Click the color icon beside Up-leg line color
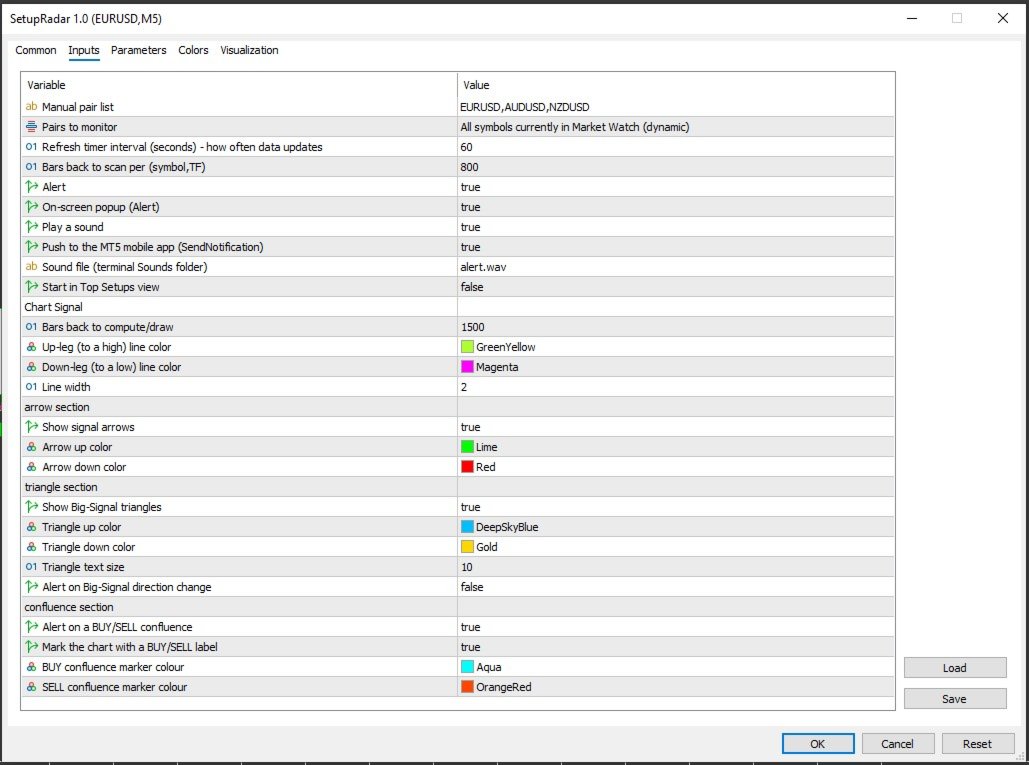Viewport: 1029px width, 765px height. pos(31,347)
